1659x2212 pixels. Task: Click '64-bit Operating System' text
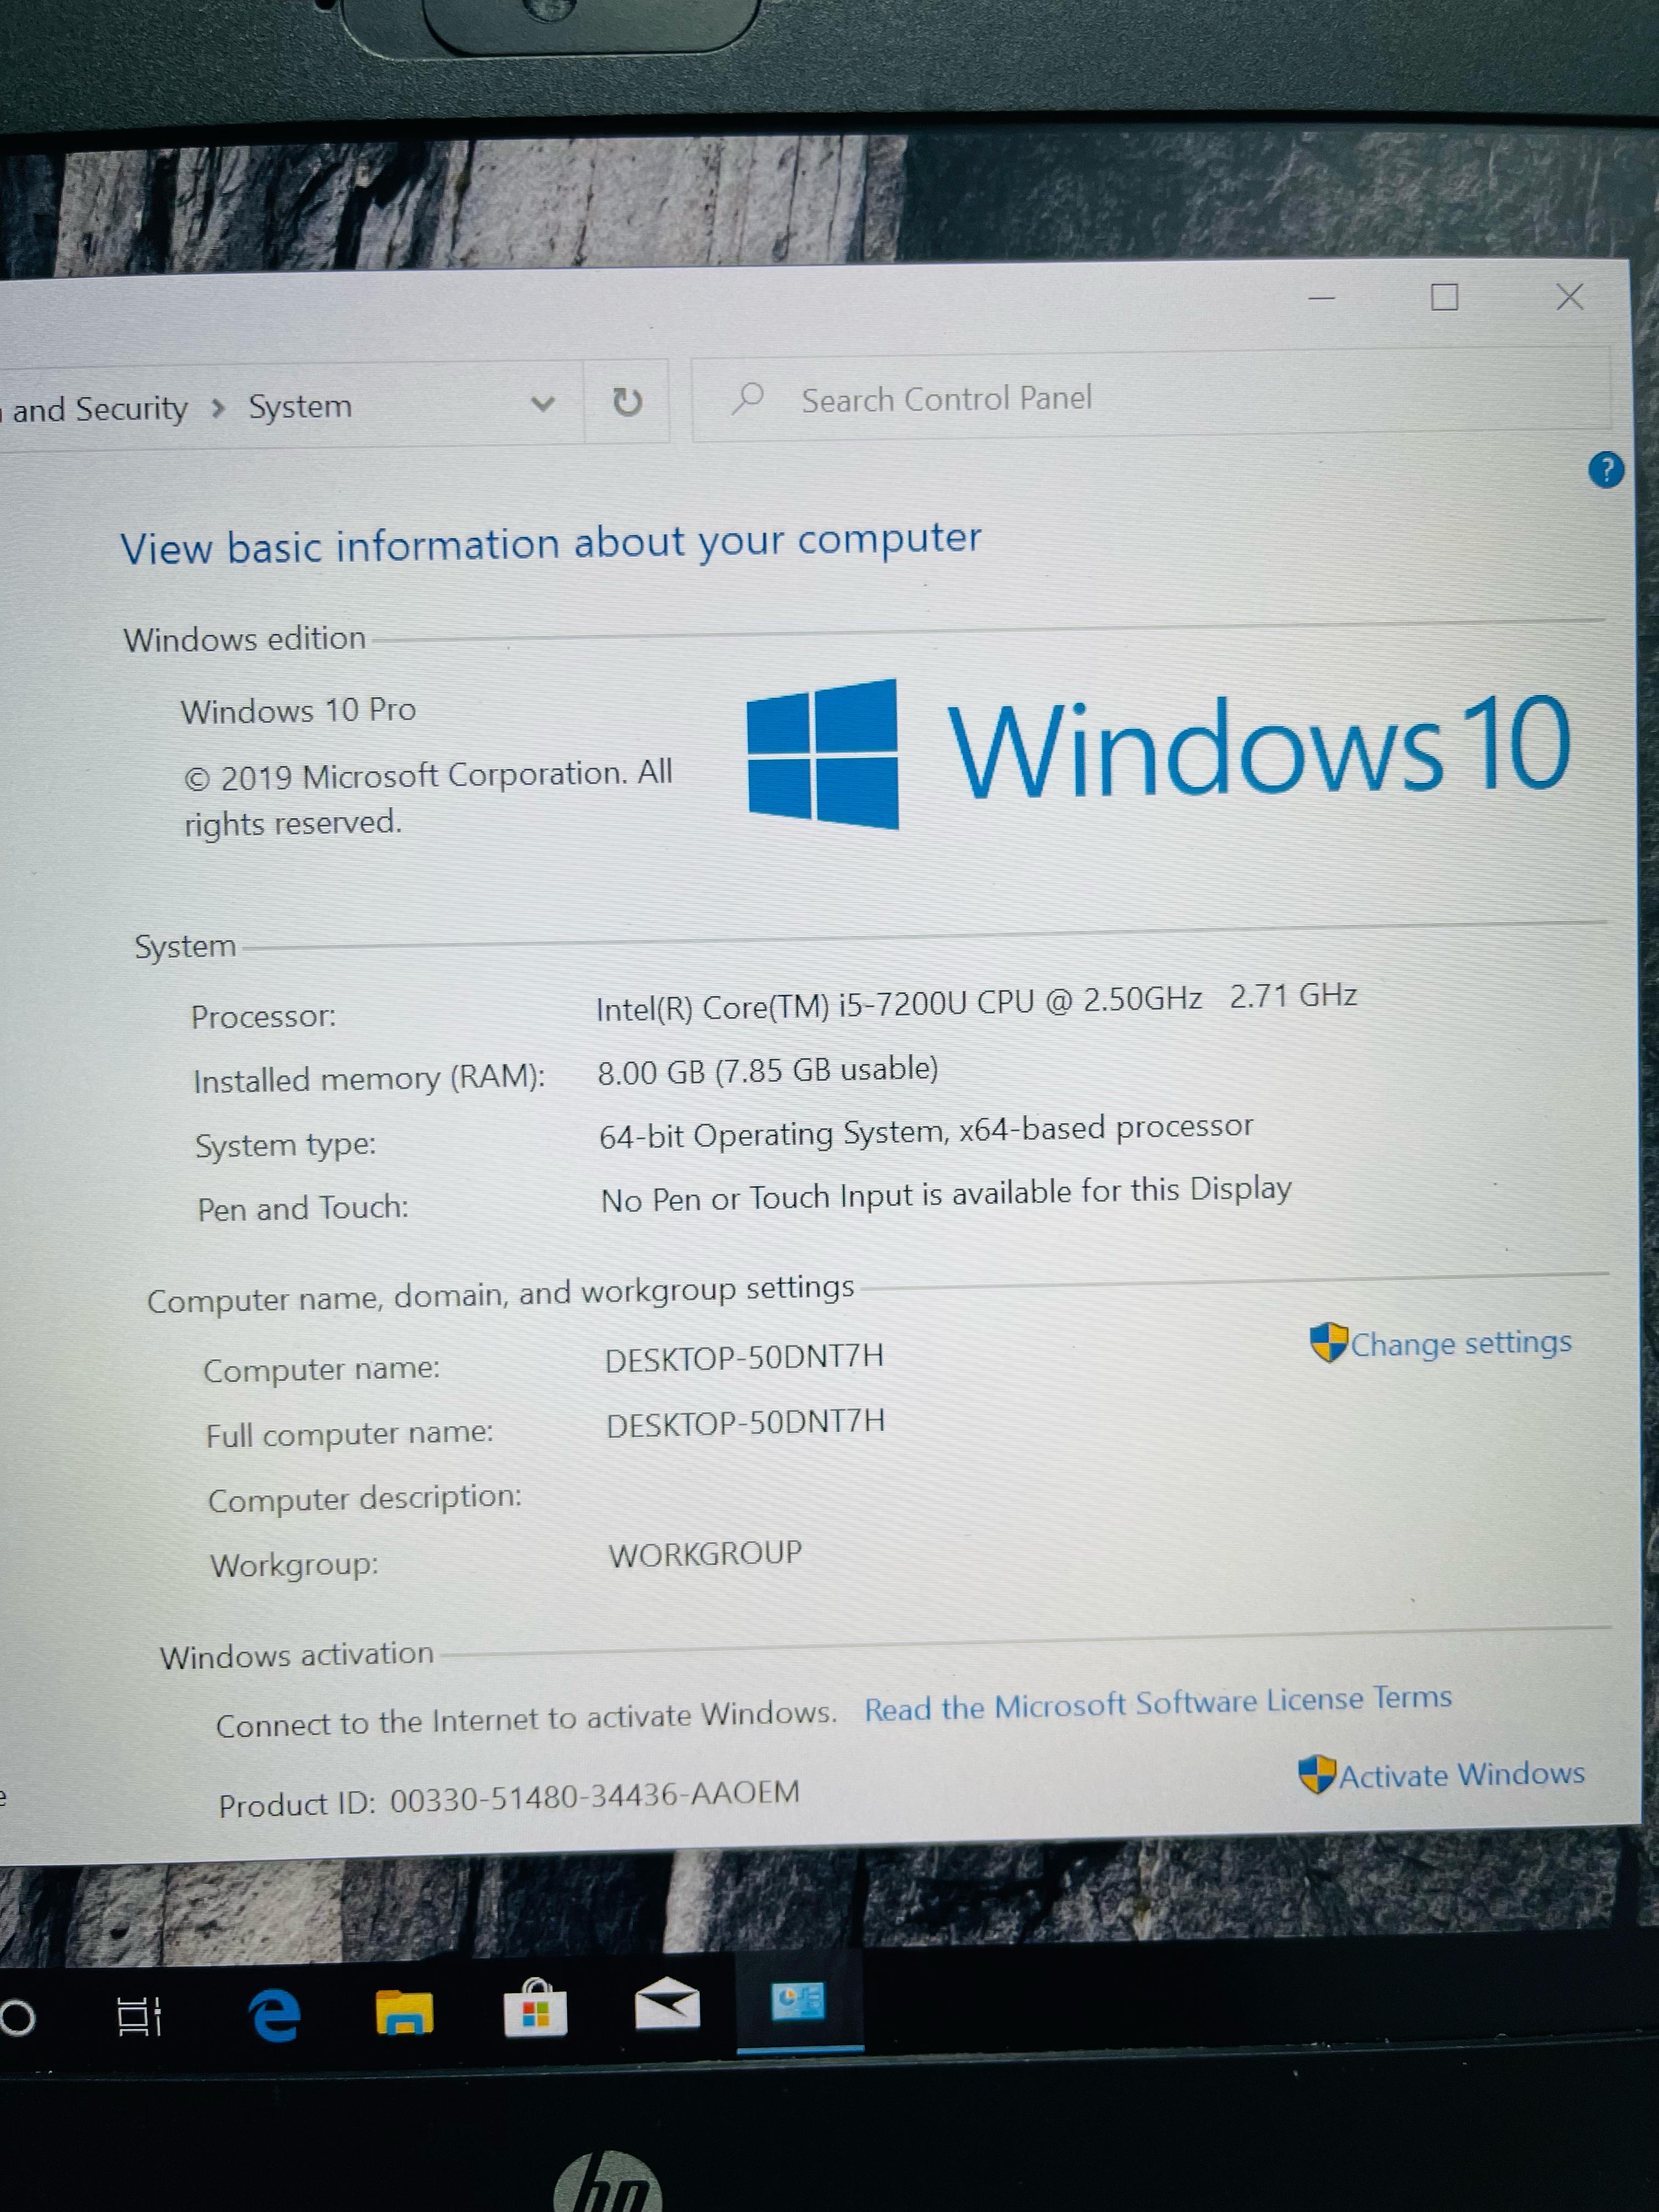point(771,1135)
